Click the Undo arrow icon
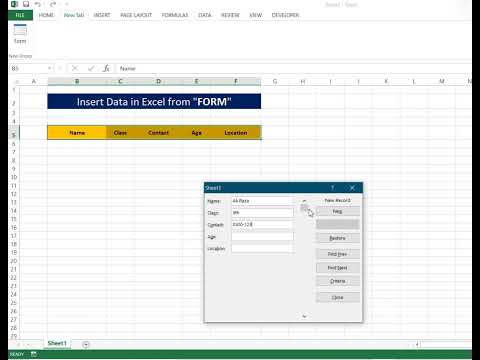The image size is (480, 360). tap(38, 4)
